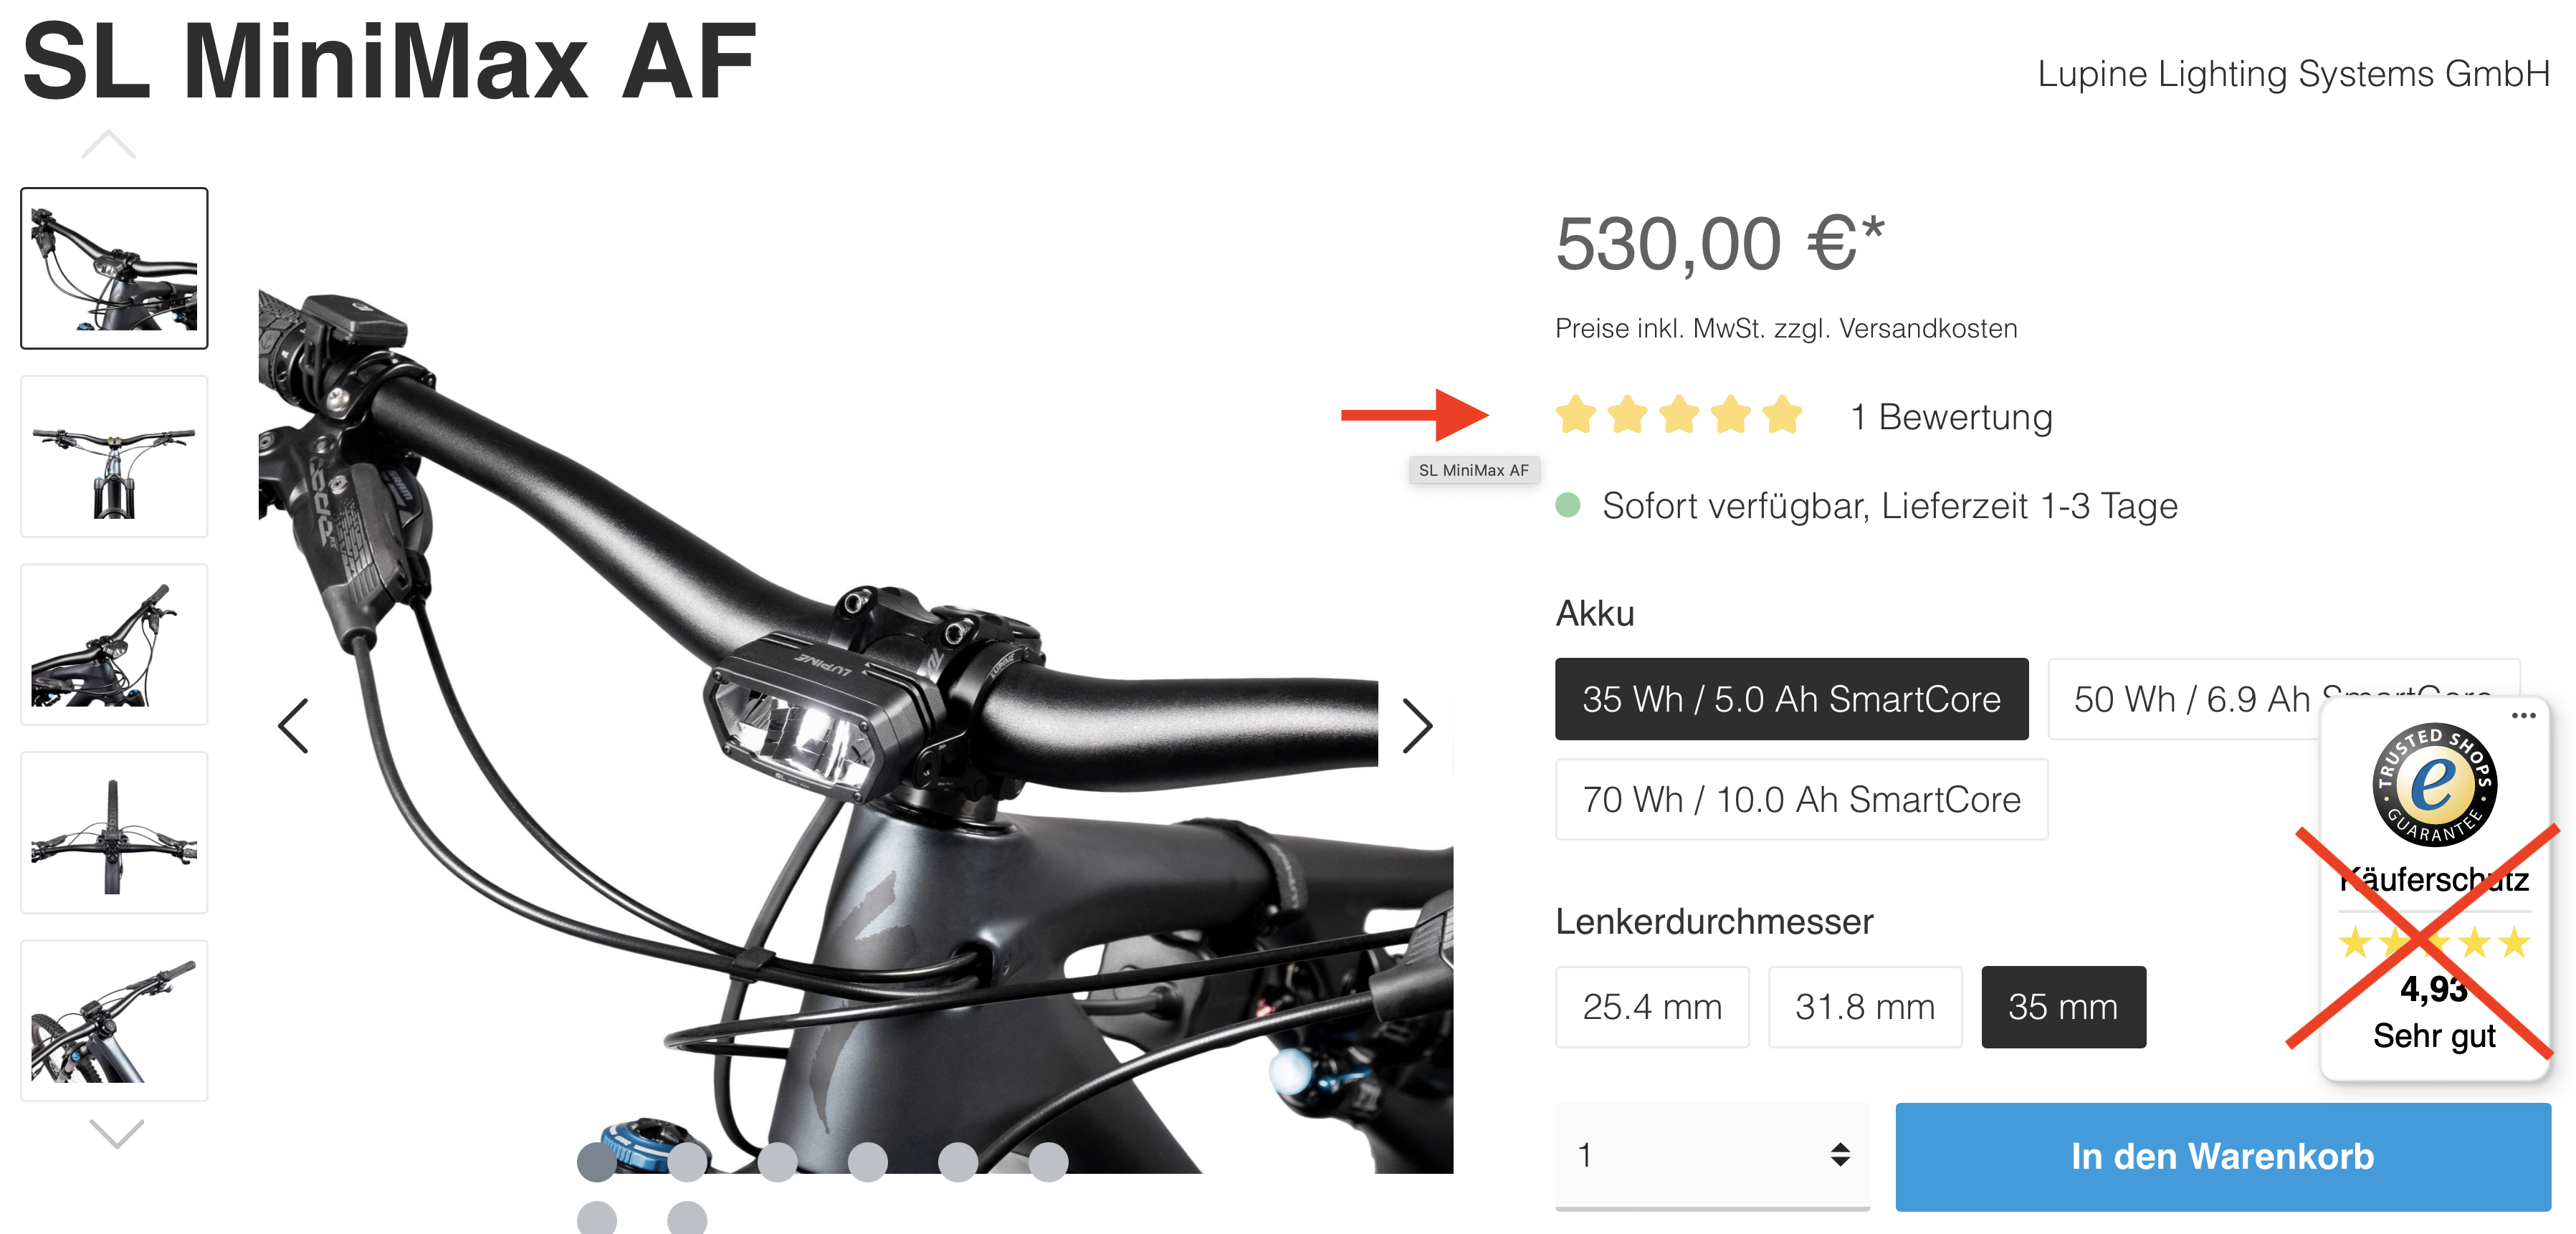This screenshot has width=2576, height=1234.
Task: Select the front-view handlebar thumbnail
Action: point(114,457)
